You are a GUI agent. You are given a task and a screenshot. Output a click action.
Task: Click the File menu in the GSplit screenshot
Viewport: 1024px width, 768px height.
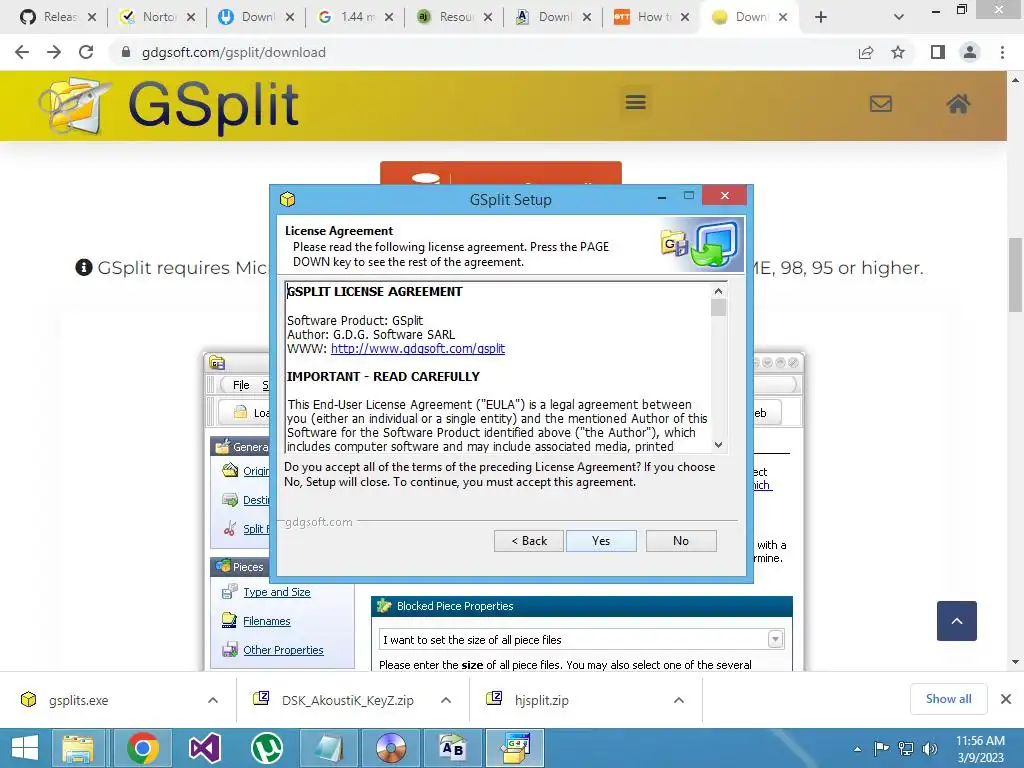[241, 385]
